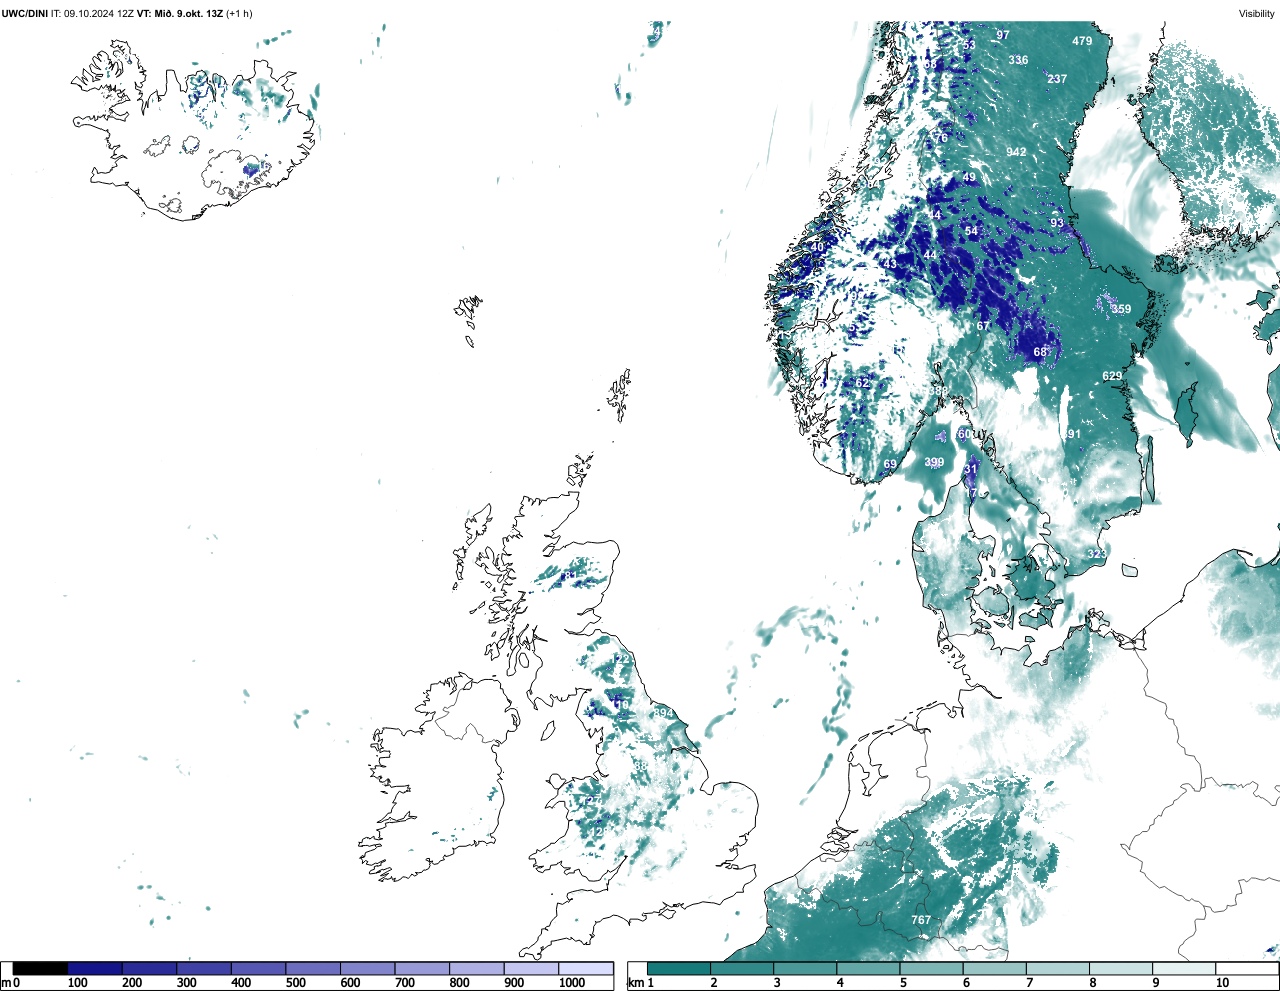Click the visibility value 399 near Skagerrak
The width and height of the screenshot is (1280, 991).
tap(934, 462)
